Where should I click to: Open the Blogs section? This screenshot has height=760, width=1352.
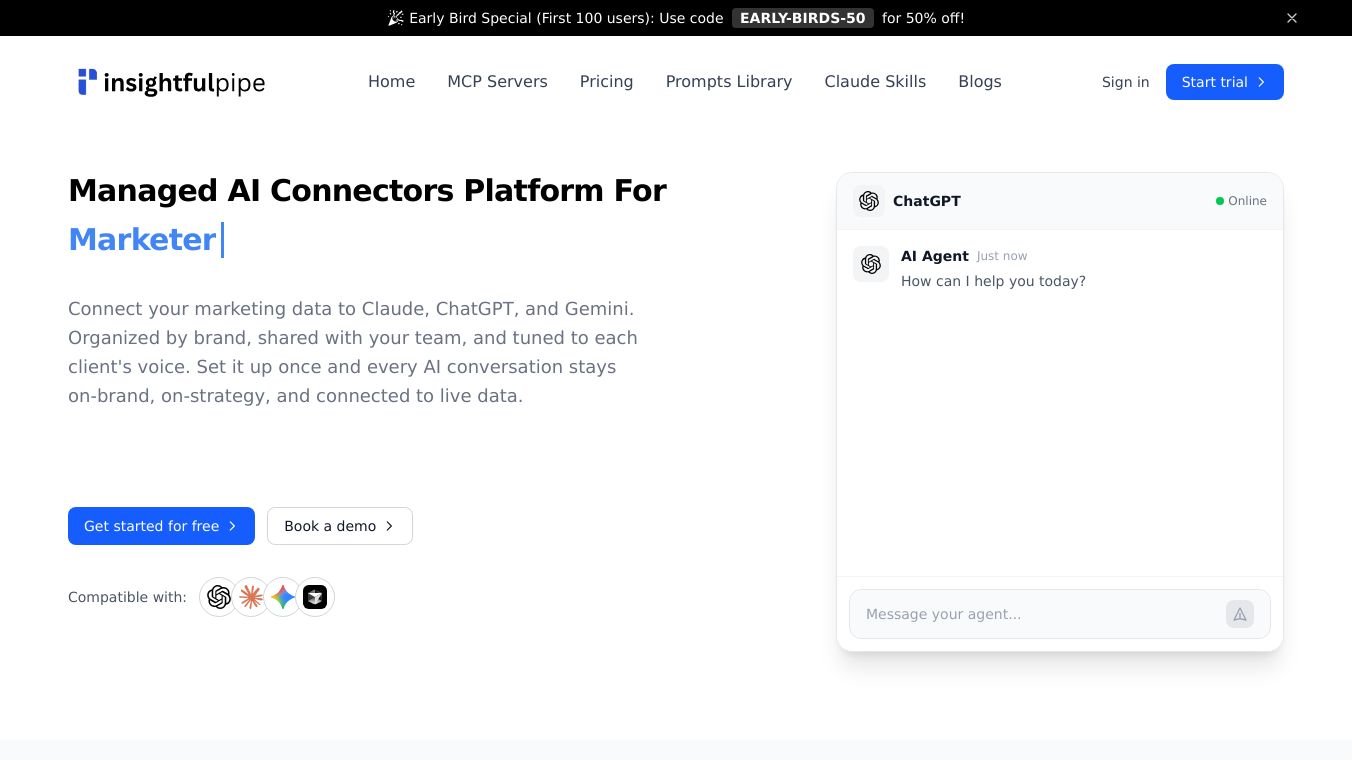click(x=979, y=82)
